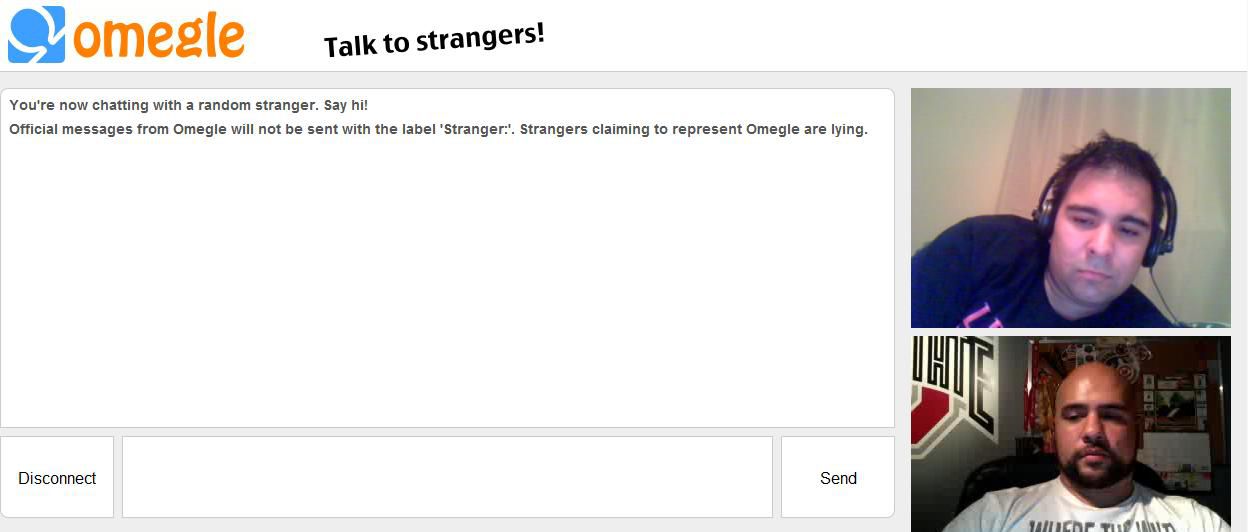1248x532 pixels.
Task: Select the stranger's webcam video feed
Action: [x=1070, y=208]
